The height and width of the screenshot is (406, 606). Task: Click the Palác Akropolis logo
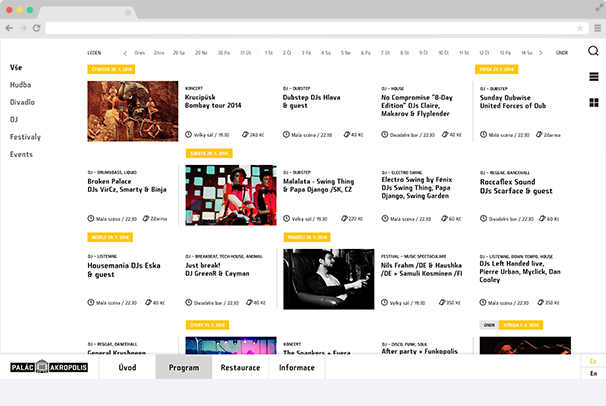49,368
